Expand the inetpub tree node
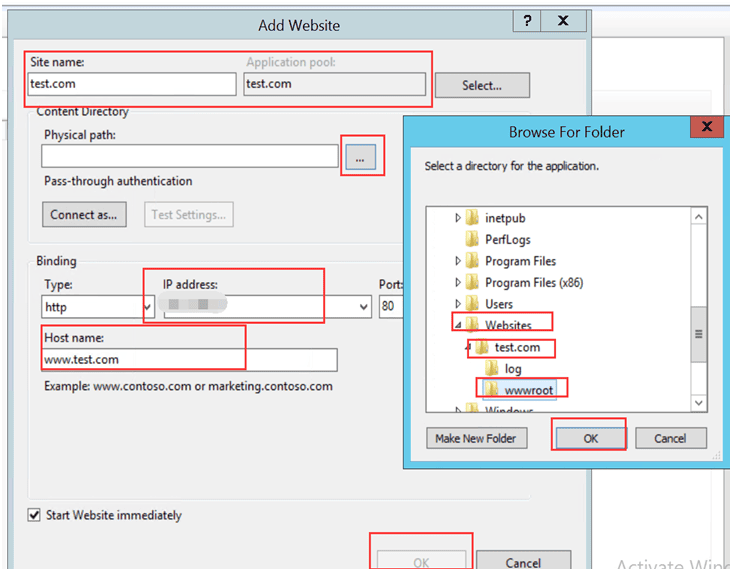Screen dimensions: 732x571 tap(458, 218)
